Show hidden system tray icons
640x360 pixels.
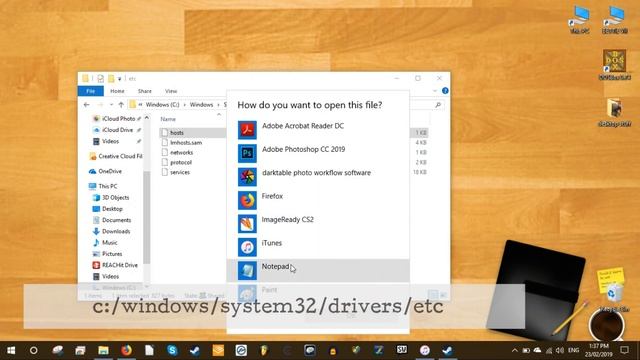515,350
